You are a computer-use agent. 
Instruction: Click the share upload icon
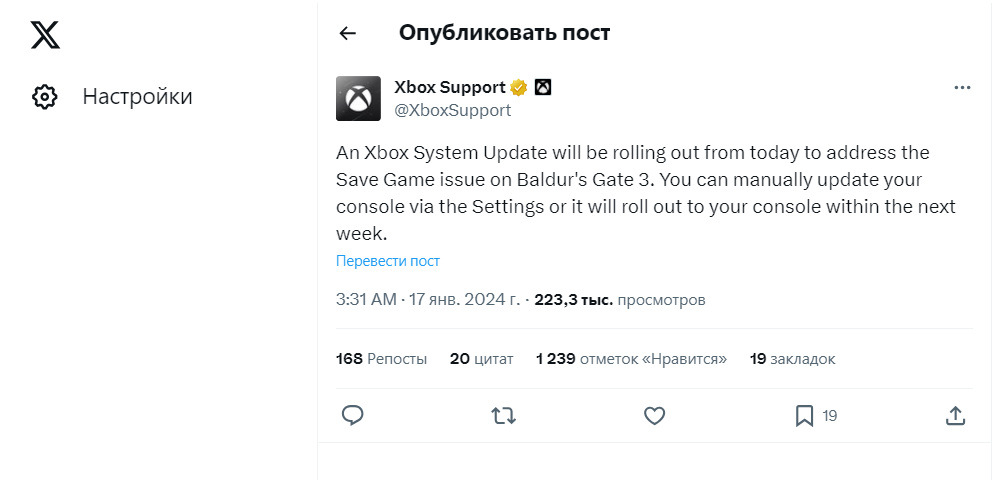click(955, 415)
